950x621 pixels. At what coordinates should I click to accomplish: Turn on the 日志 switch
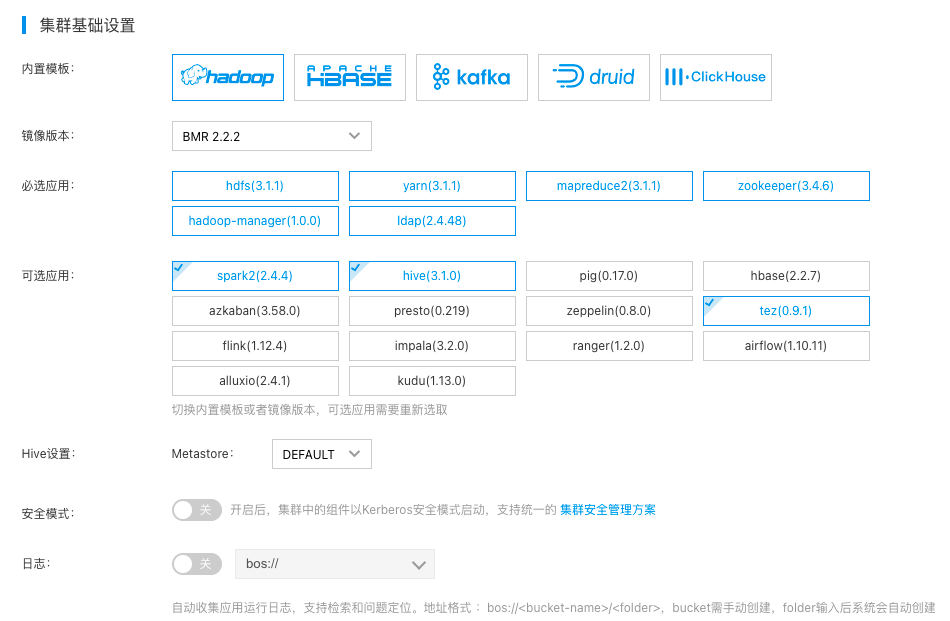[197, 564]
